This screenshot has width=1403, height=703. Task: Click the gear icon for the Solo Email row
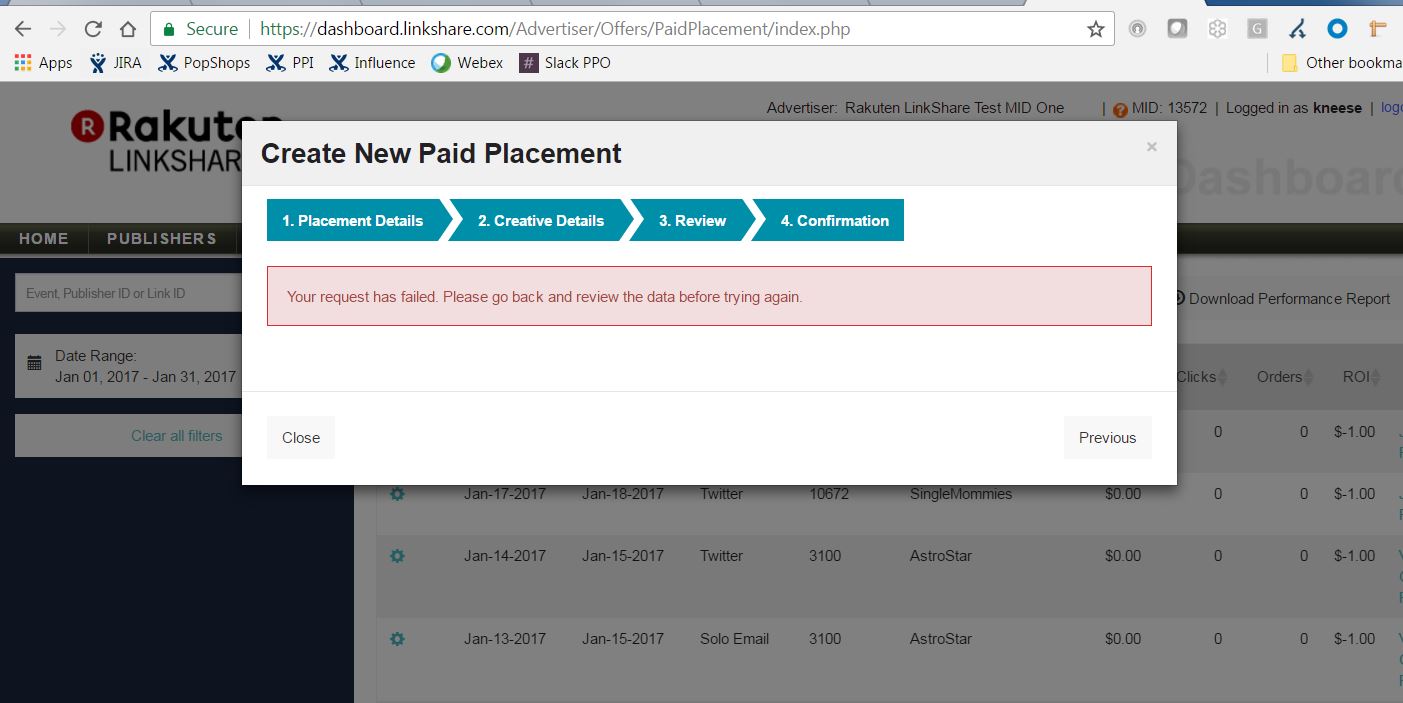click(x=397, y=639)
